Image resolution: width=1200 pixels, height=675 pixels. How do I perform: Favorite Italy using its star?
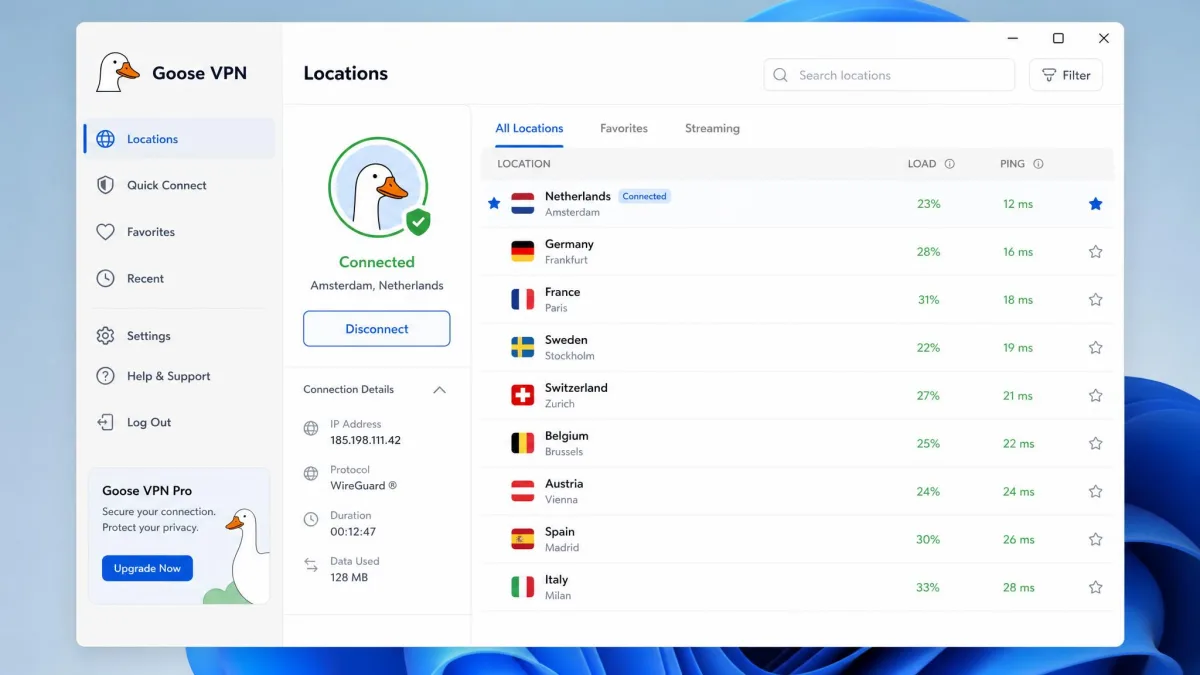pyautogui.click(x=1095, y=588)
